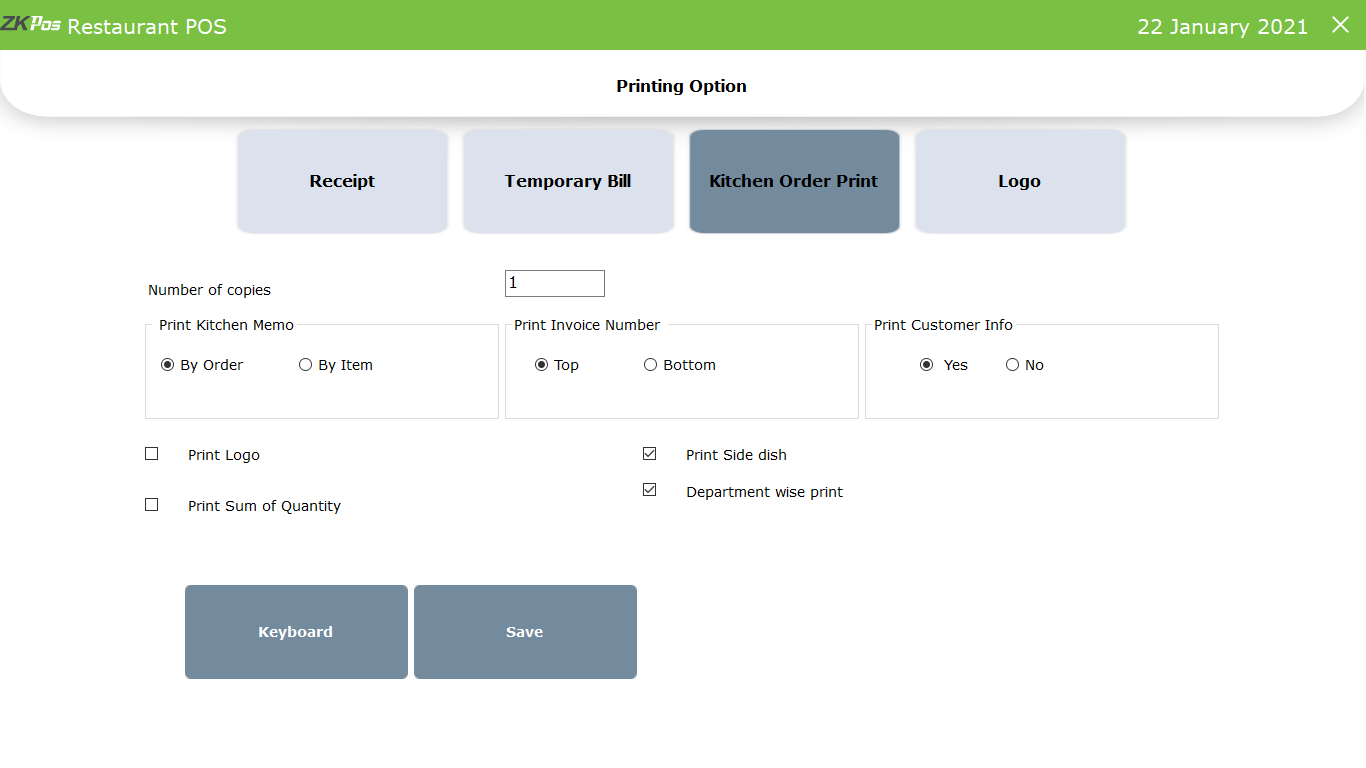
Task: Click the Print Customer Info group label
Action: (x=943, y=325)
